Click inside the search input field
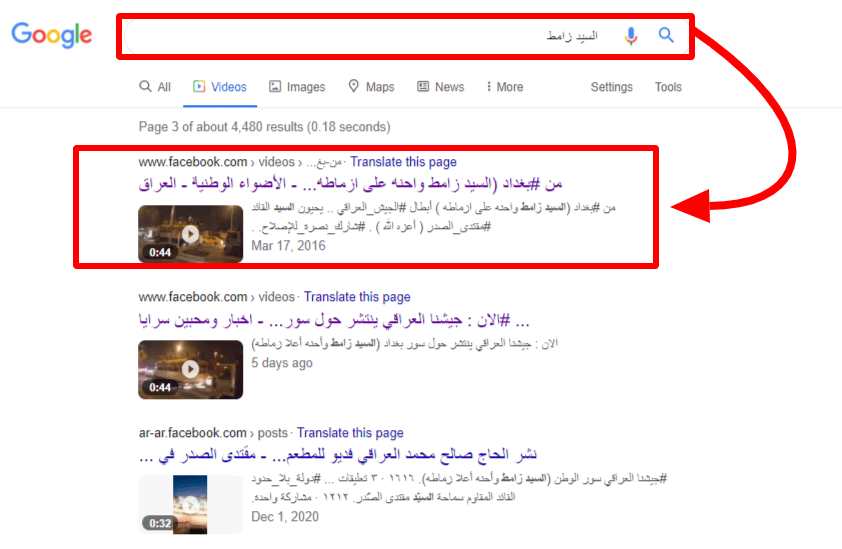 pyautogui.click(x=350, y=36)
